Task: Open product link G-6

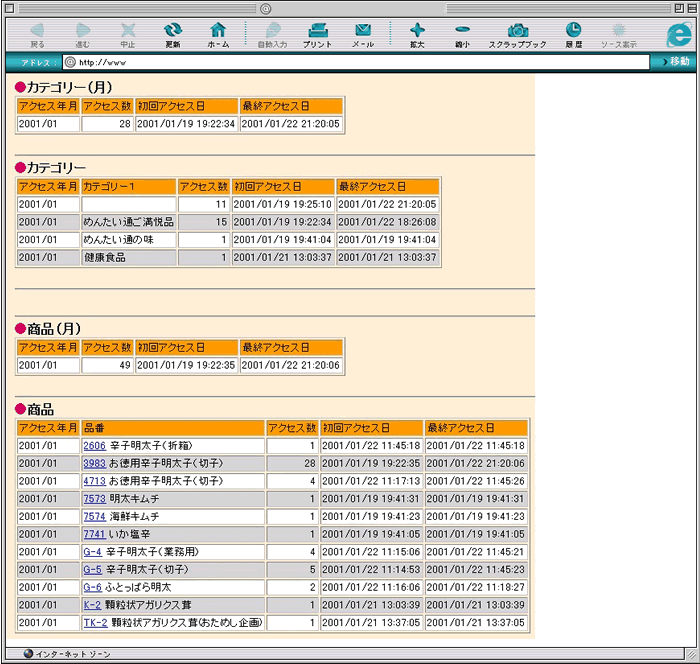Action: (x=92, y=587)
